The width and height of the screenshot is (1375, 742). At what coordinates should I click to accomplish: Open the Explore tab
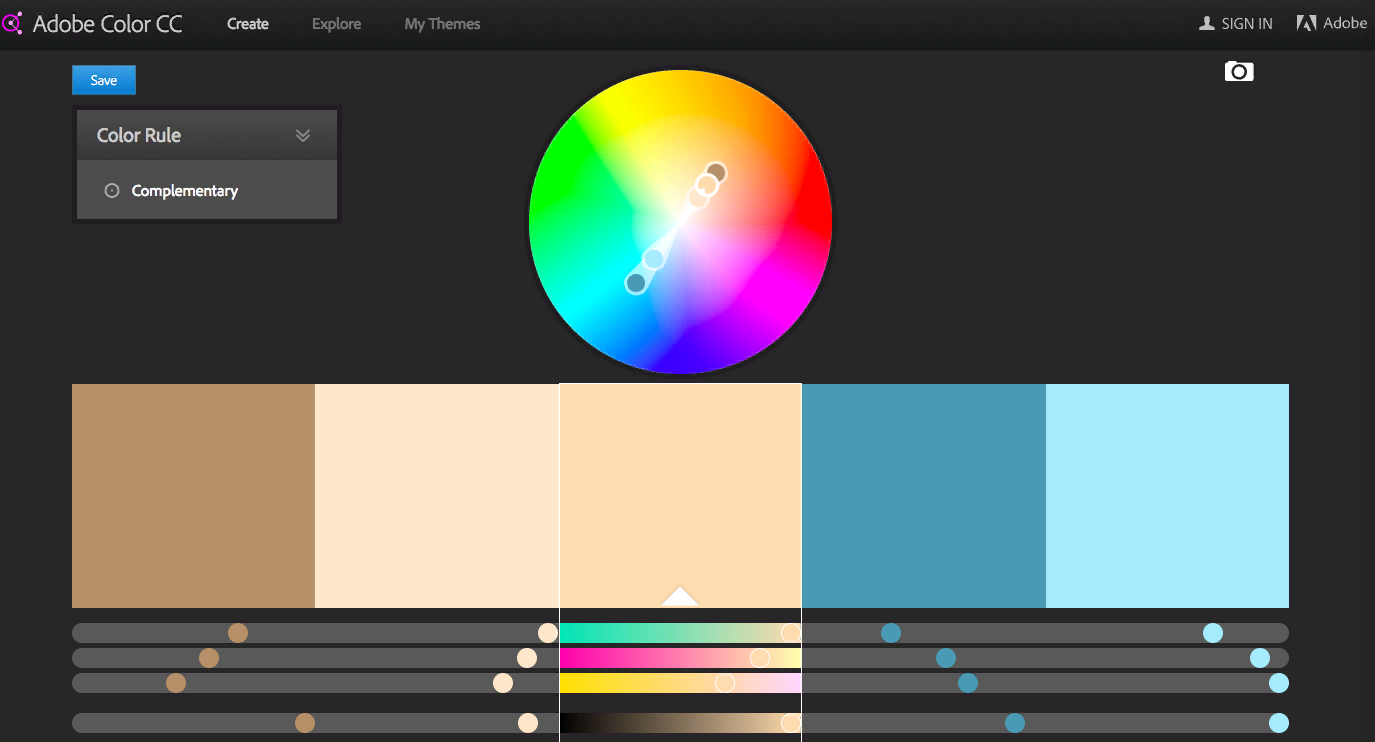(336, 23)
